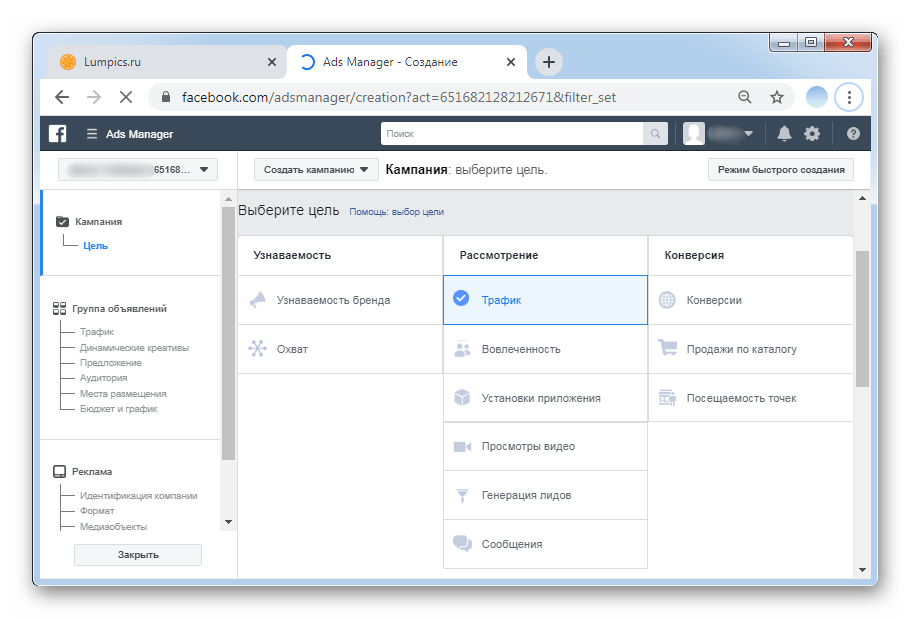Click the Reach (Охват) snowflake icon
911x619 pixels.
(257, 349)
